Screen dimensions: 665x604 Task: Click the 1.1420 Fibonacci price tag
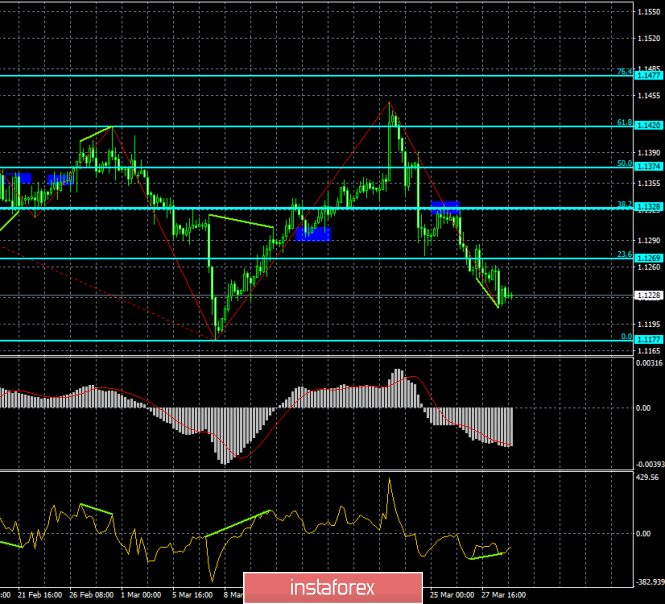pyautogui.click(x=647, y=126)
